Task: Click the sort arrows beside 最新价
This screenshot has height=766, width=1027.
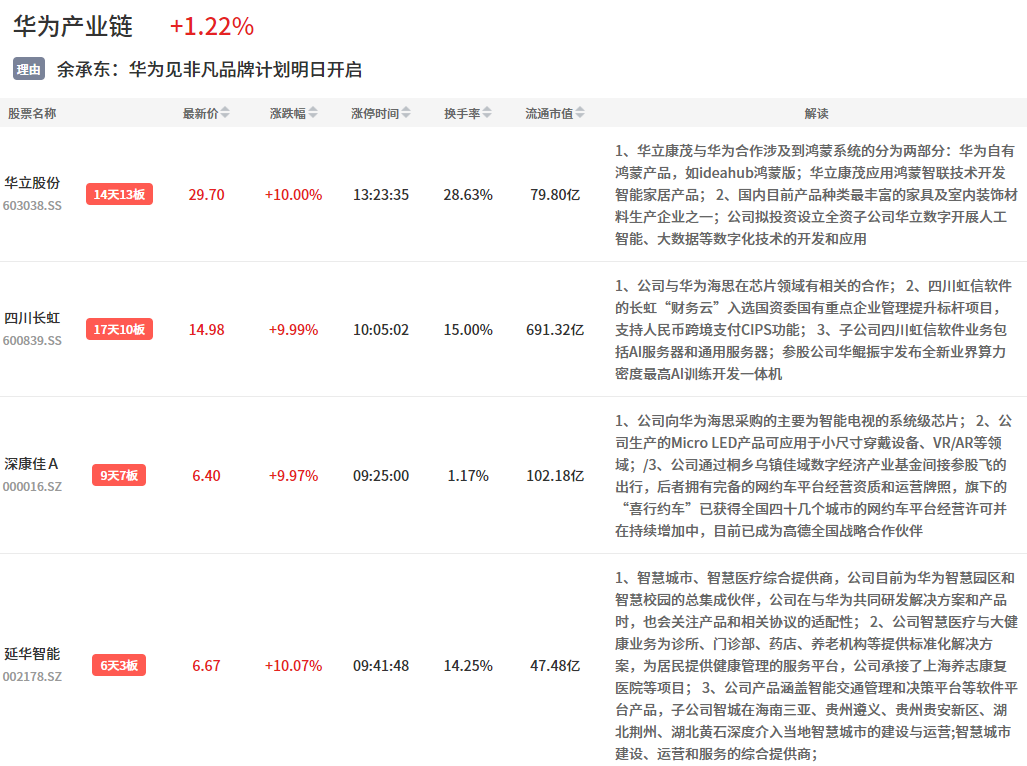Action: point(225,114)
